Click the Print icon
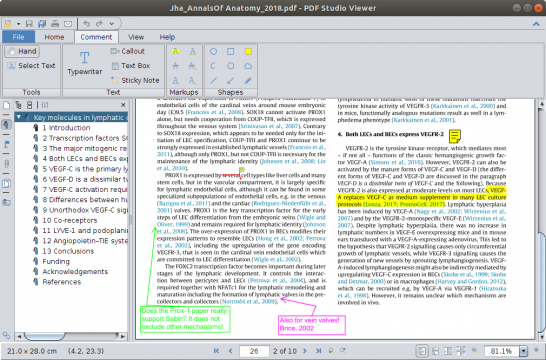 pyautogui.click(x=55, y=24)
